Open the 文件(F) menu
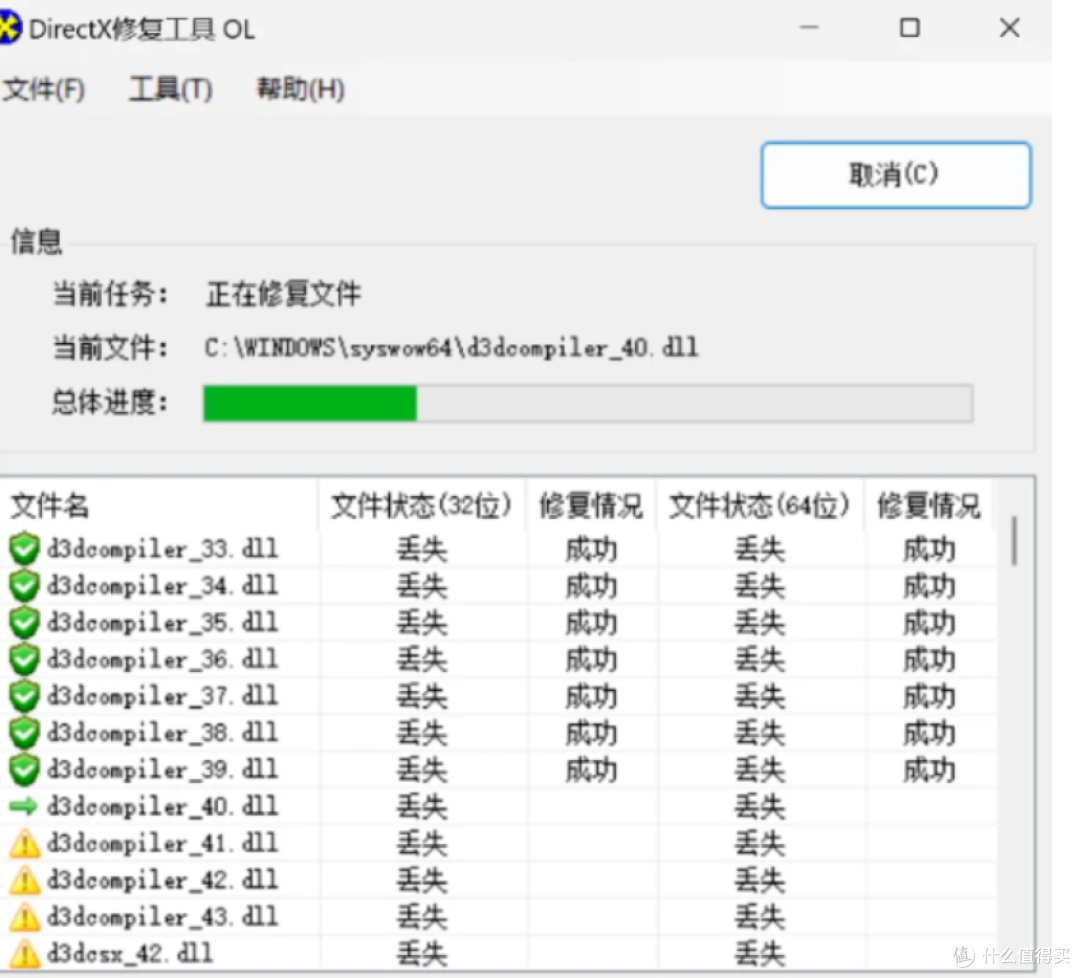Screen dimensions: 1080x978 (x=43, y=90)
